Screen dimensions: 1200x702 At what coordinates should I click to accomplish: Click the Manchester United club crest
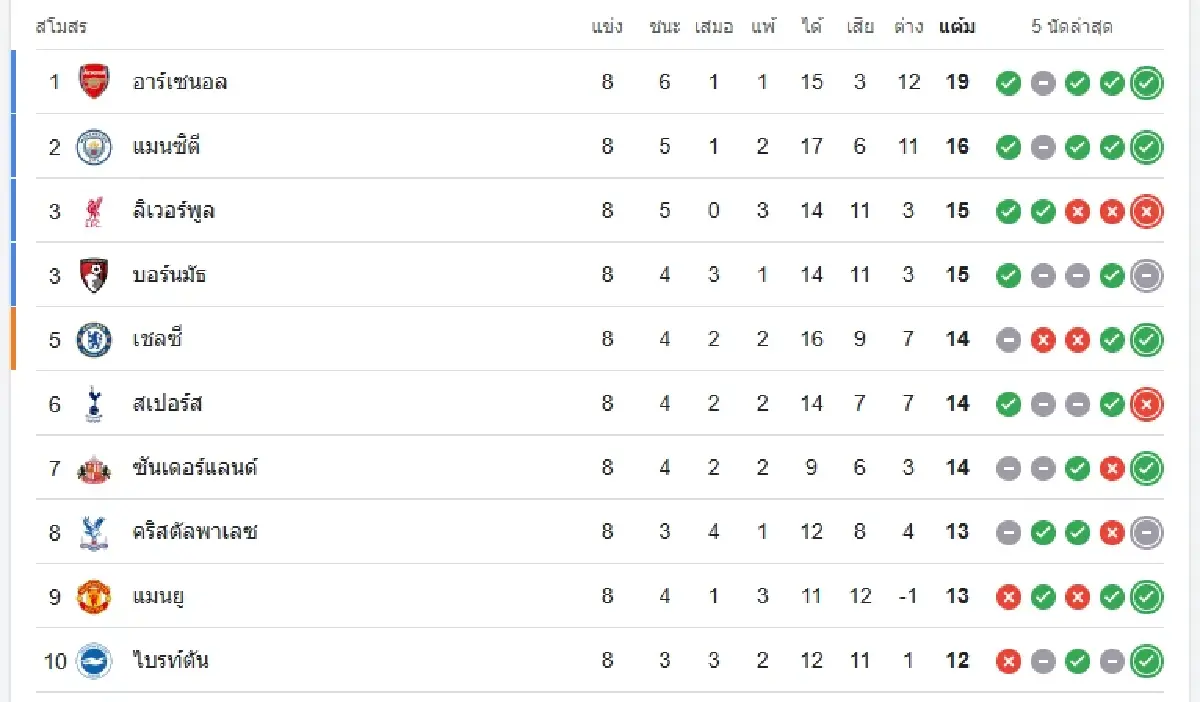[95, 597]
